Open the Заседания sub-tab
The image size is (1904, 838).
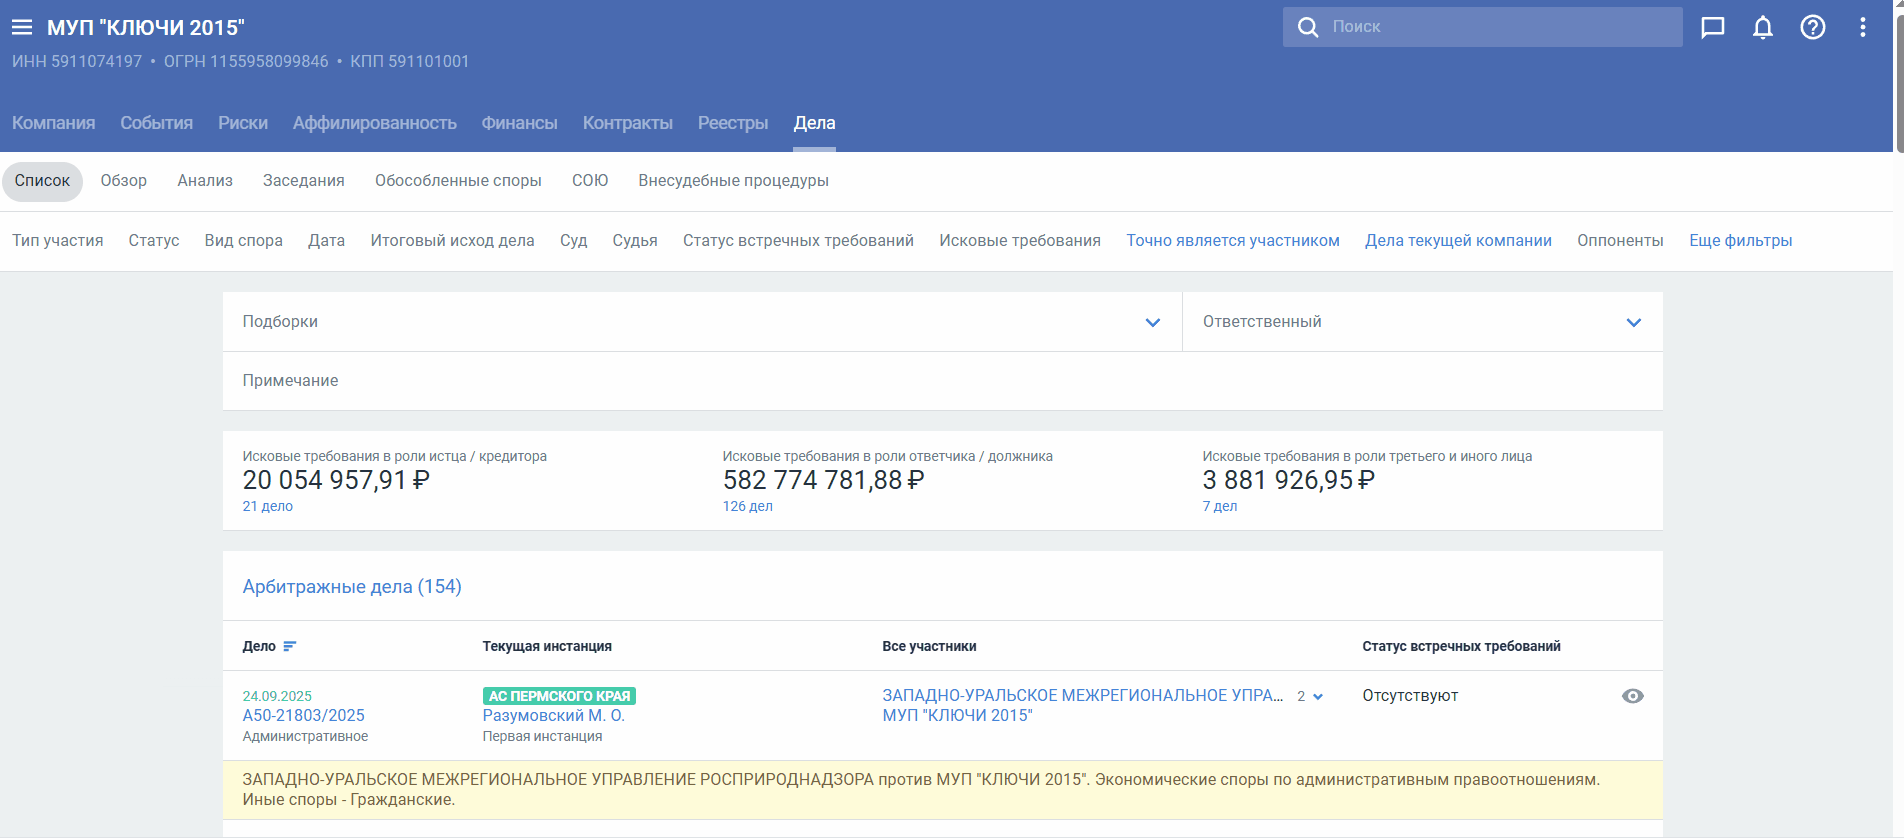[303, 181]
